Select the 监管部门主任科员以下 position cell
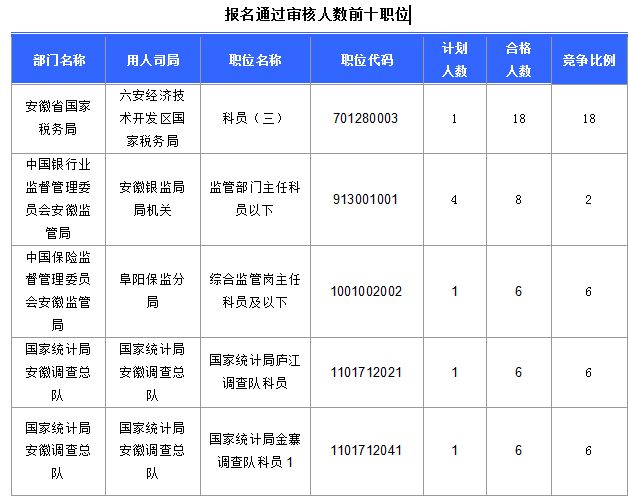629x496 pixels. [254, 198]
